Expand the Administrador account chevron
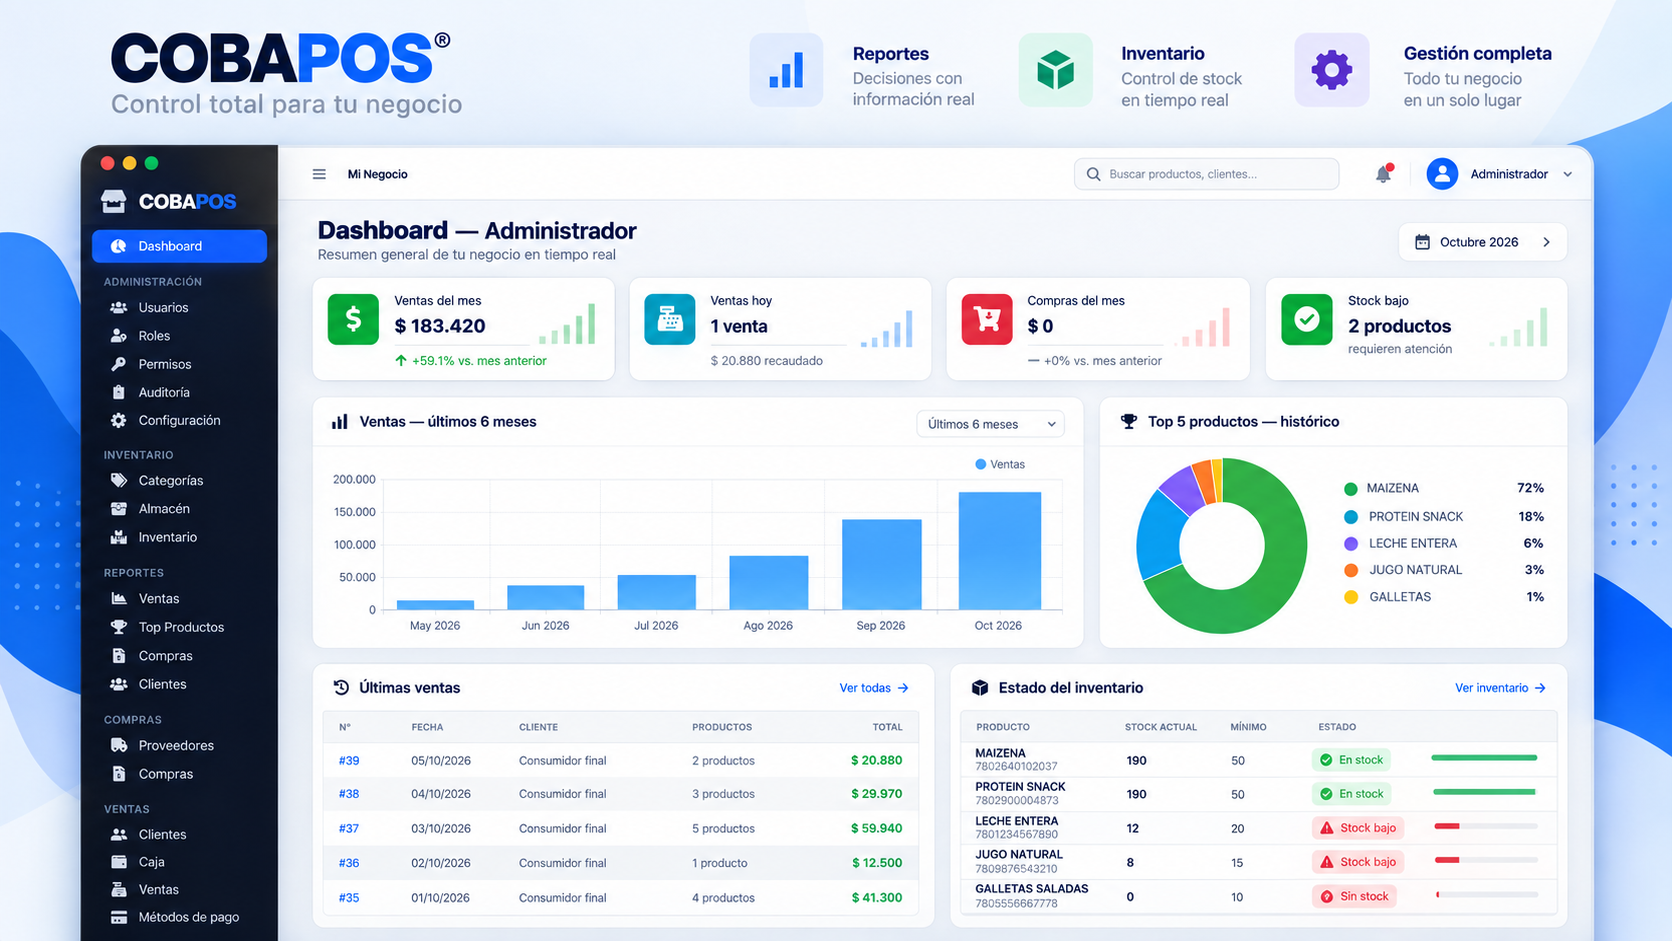1672x941 pixels. [1568, 174]
